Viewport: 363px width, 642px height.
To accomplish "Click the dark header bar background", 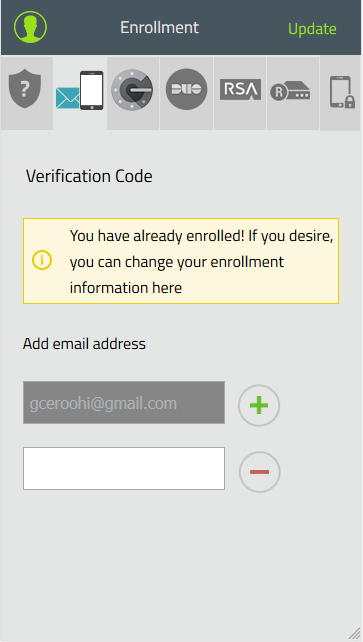I will [244, 27].
